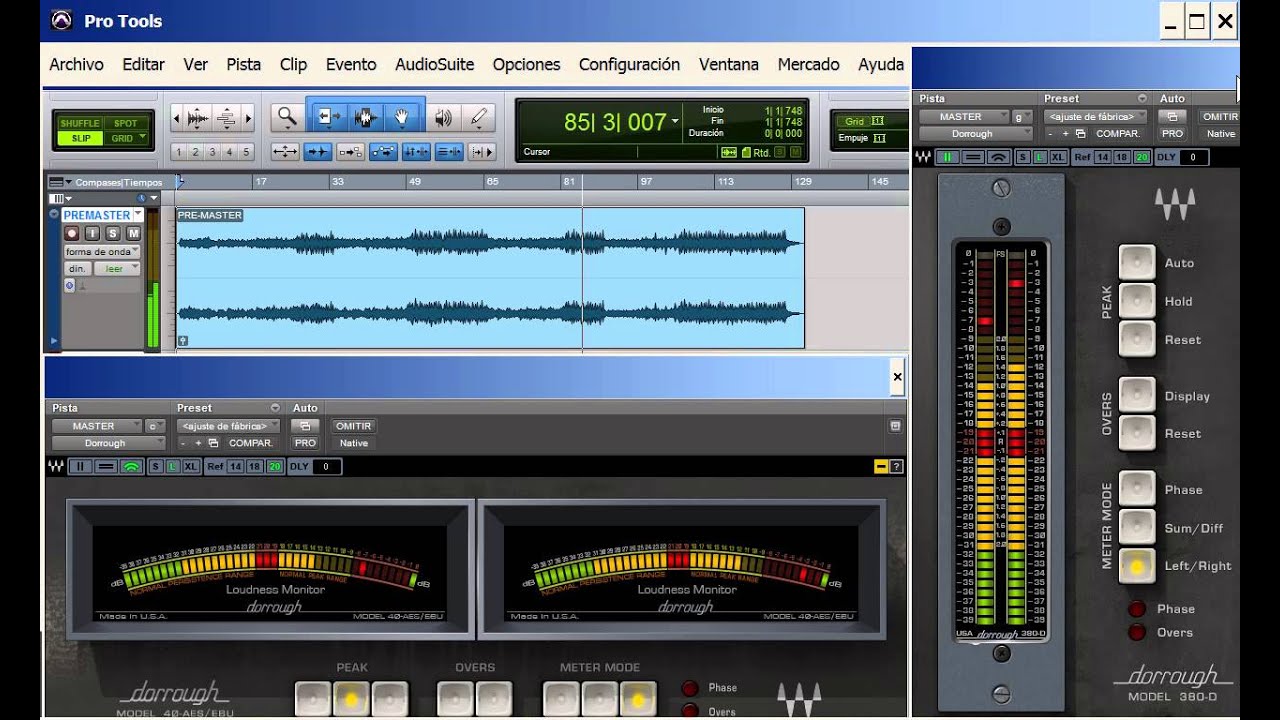
Task: Toggle Peak Auto button on 380-D plugin
Action: (1137, 263)
